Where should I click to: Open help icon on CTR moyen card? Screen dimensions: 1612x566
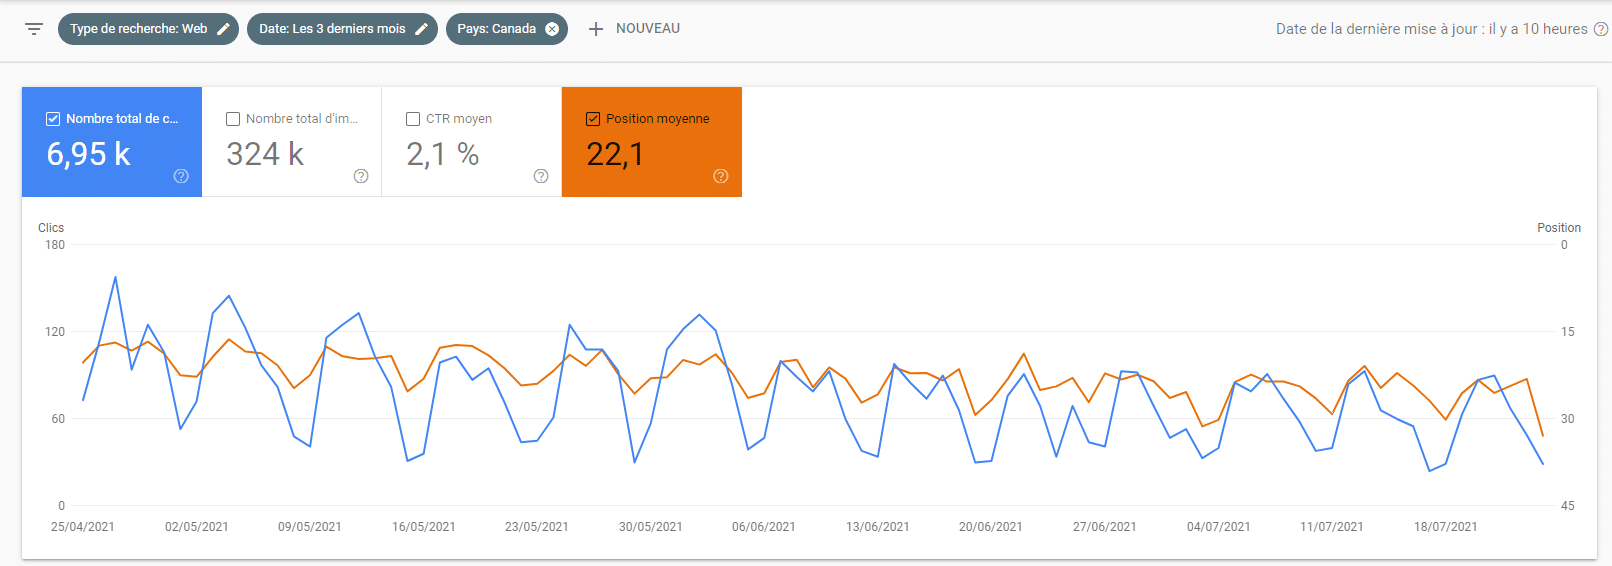pos(541,176)
